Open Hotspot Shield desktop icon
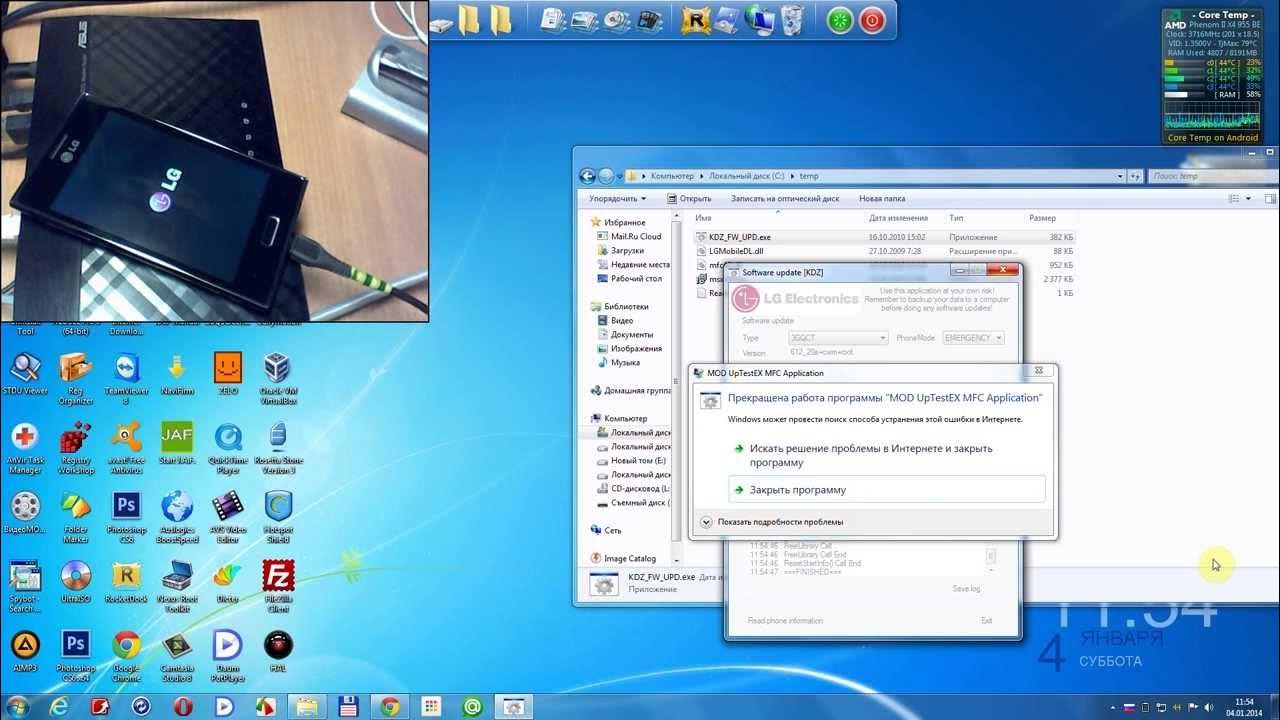Screen dimensions: 1280x720 [278, 517]
